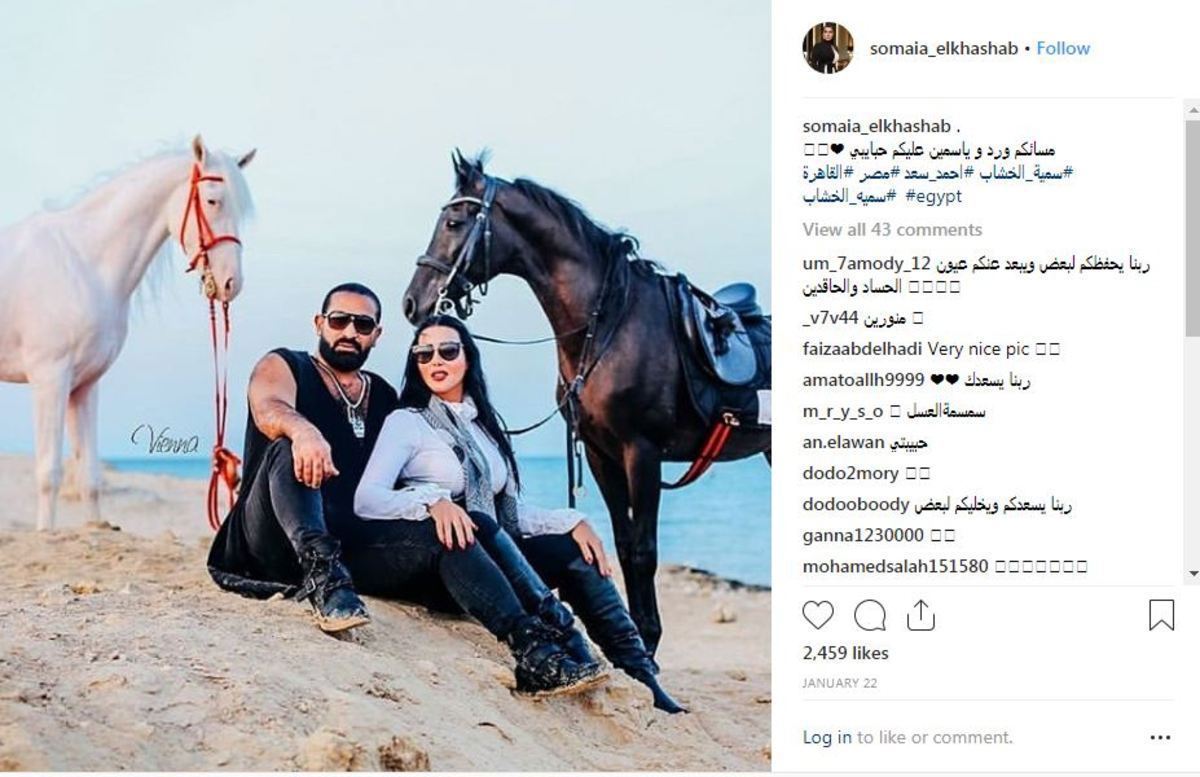Open the three-dot more options menu
Viewport: 1200px width, 777px height.
pyautogui.click(x=1160, y=737)
